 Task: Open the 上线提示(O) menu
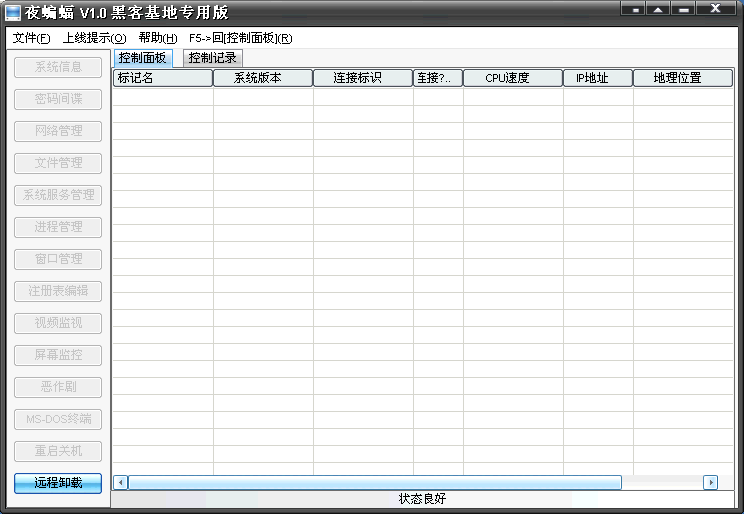tap(94, 38)
